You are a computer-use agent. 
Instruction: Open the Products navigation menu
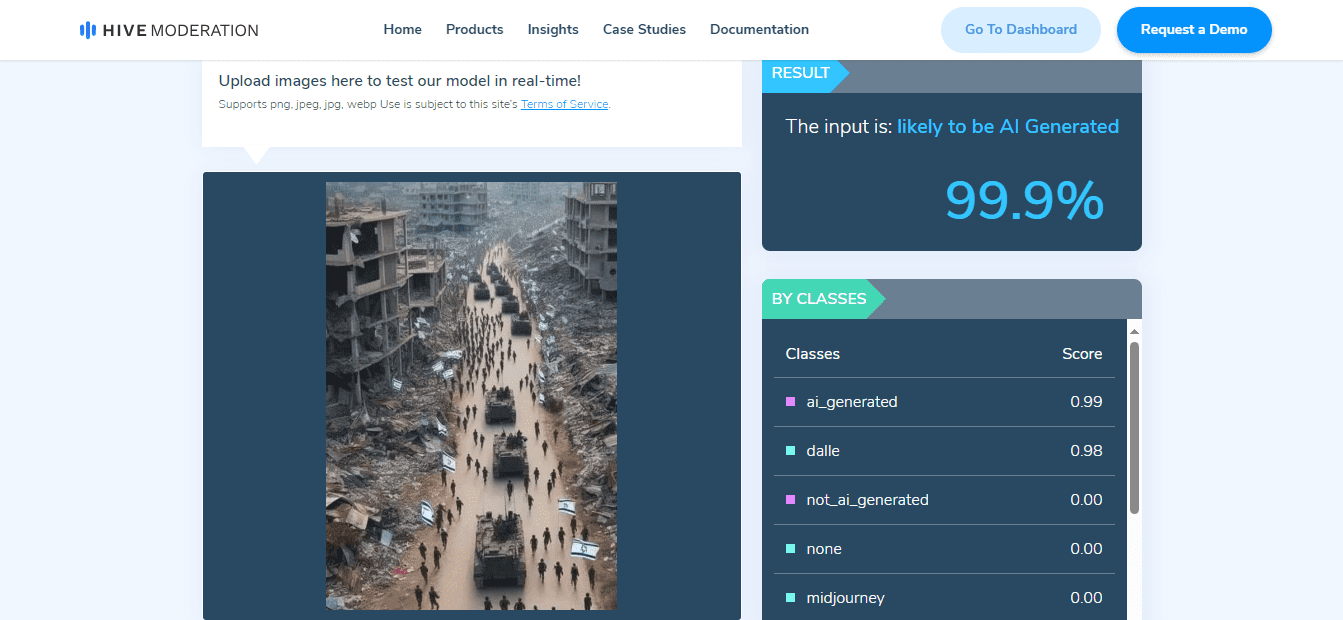click(x=475, y=30)
